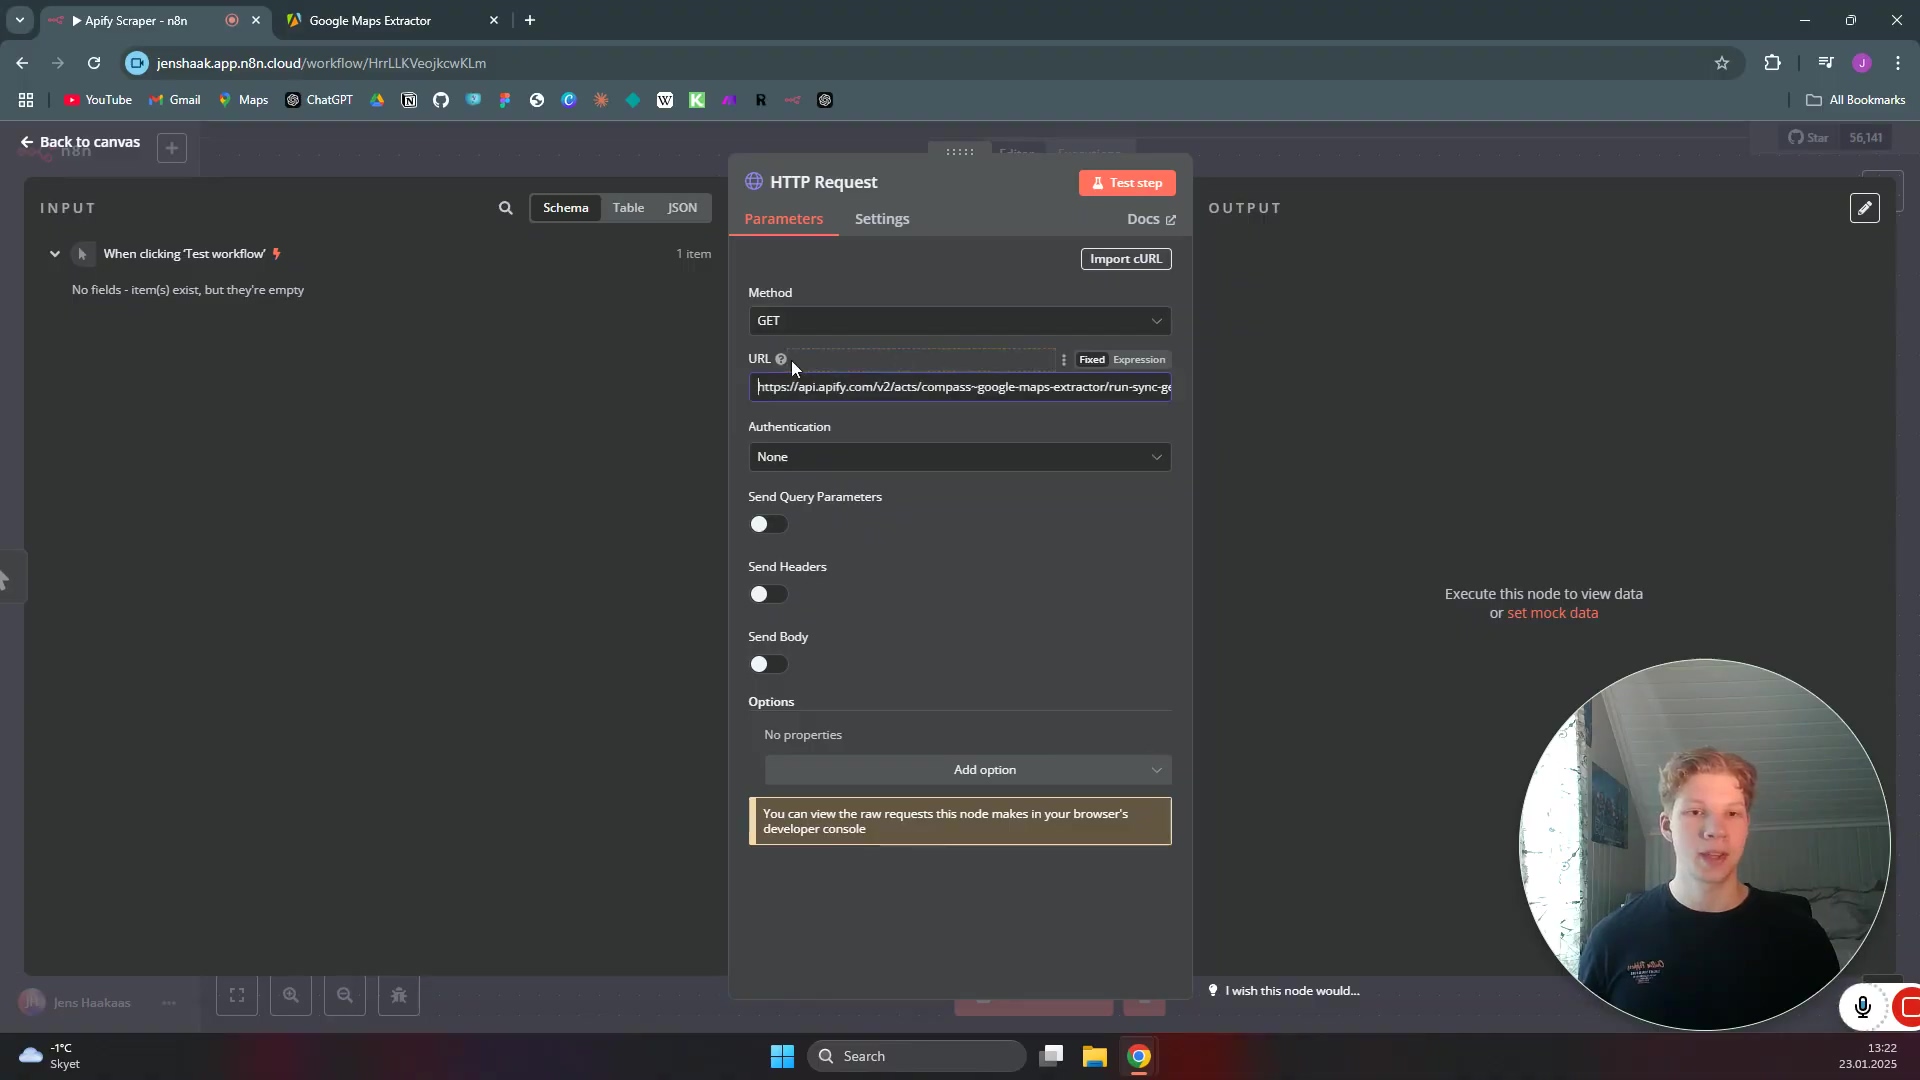
Task: Open the Authentication dropdown showing None
Action: click(959, 457)
